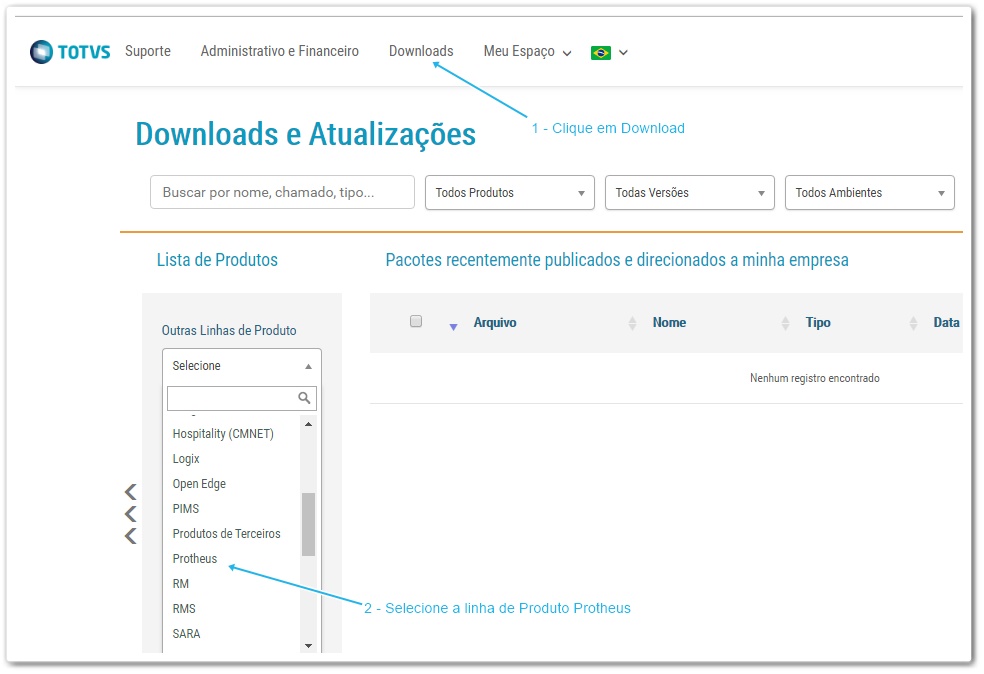Open the Todos Produtos dropdown
Screen dimensions: 984x674
pyautogui.click(x=510, y=193)
